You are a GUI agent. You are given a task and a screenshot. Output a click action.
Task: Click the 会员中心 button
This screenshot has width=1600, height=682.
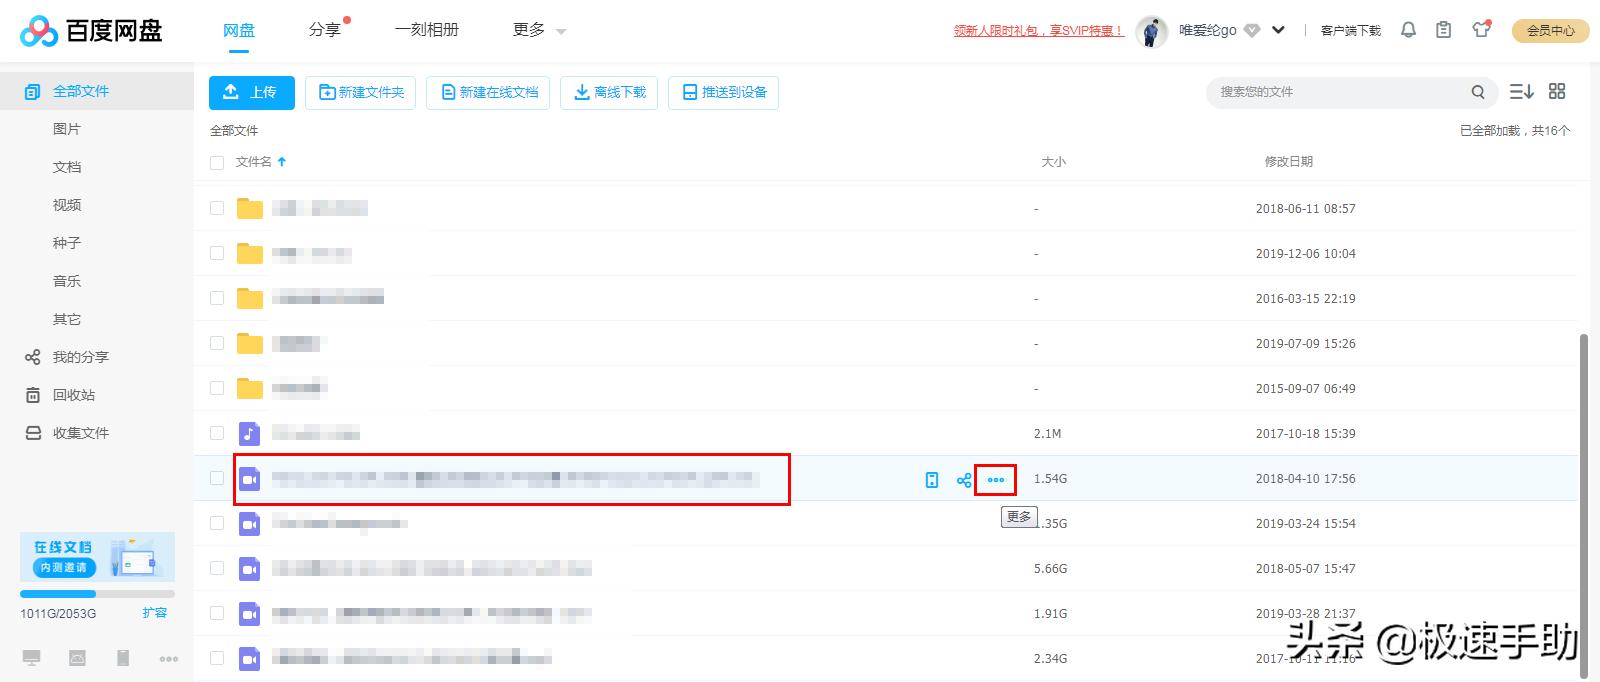coord(1551,31)
